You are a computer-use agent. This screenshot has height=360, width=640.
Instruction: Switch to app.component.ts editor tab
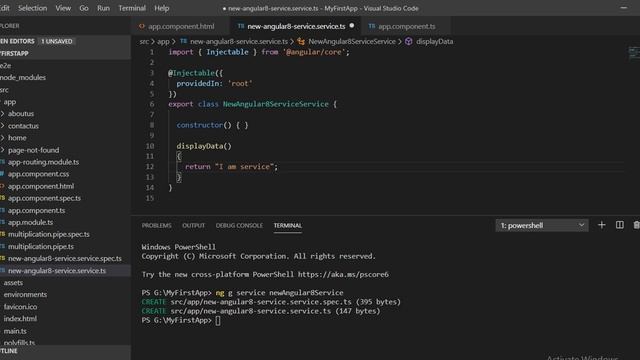[407, 26]
